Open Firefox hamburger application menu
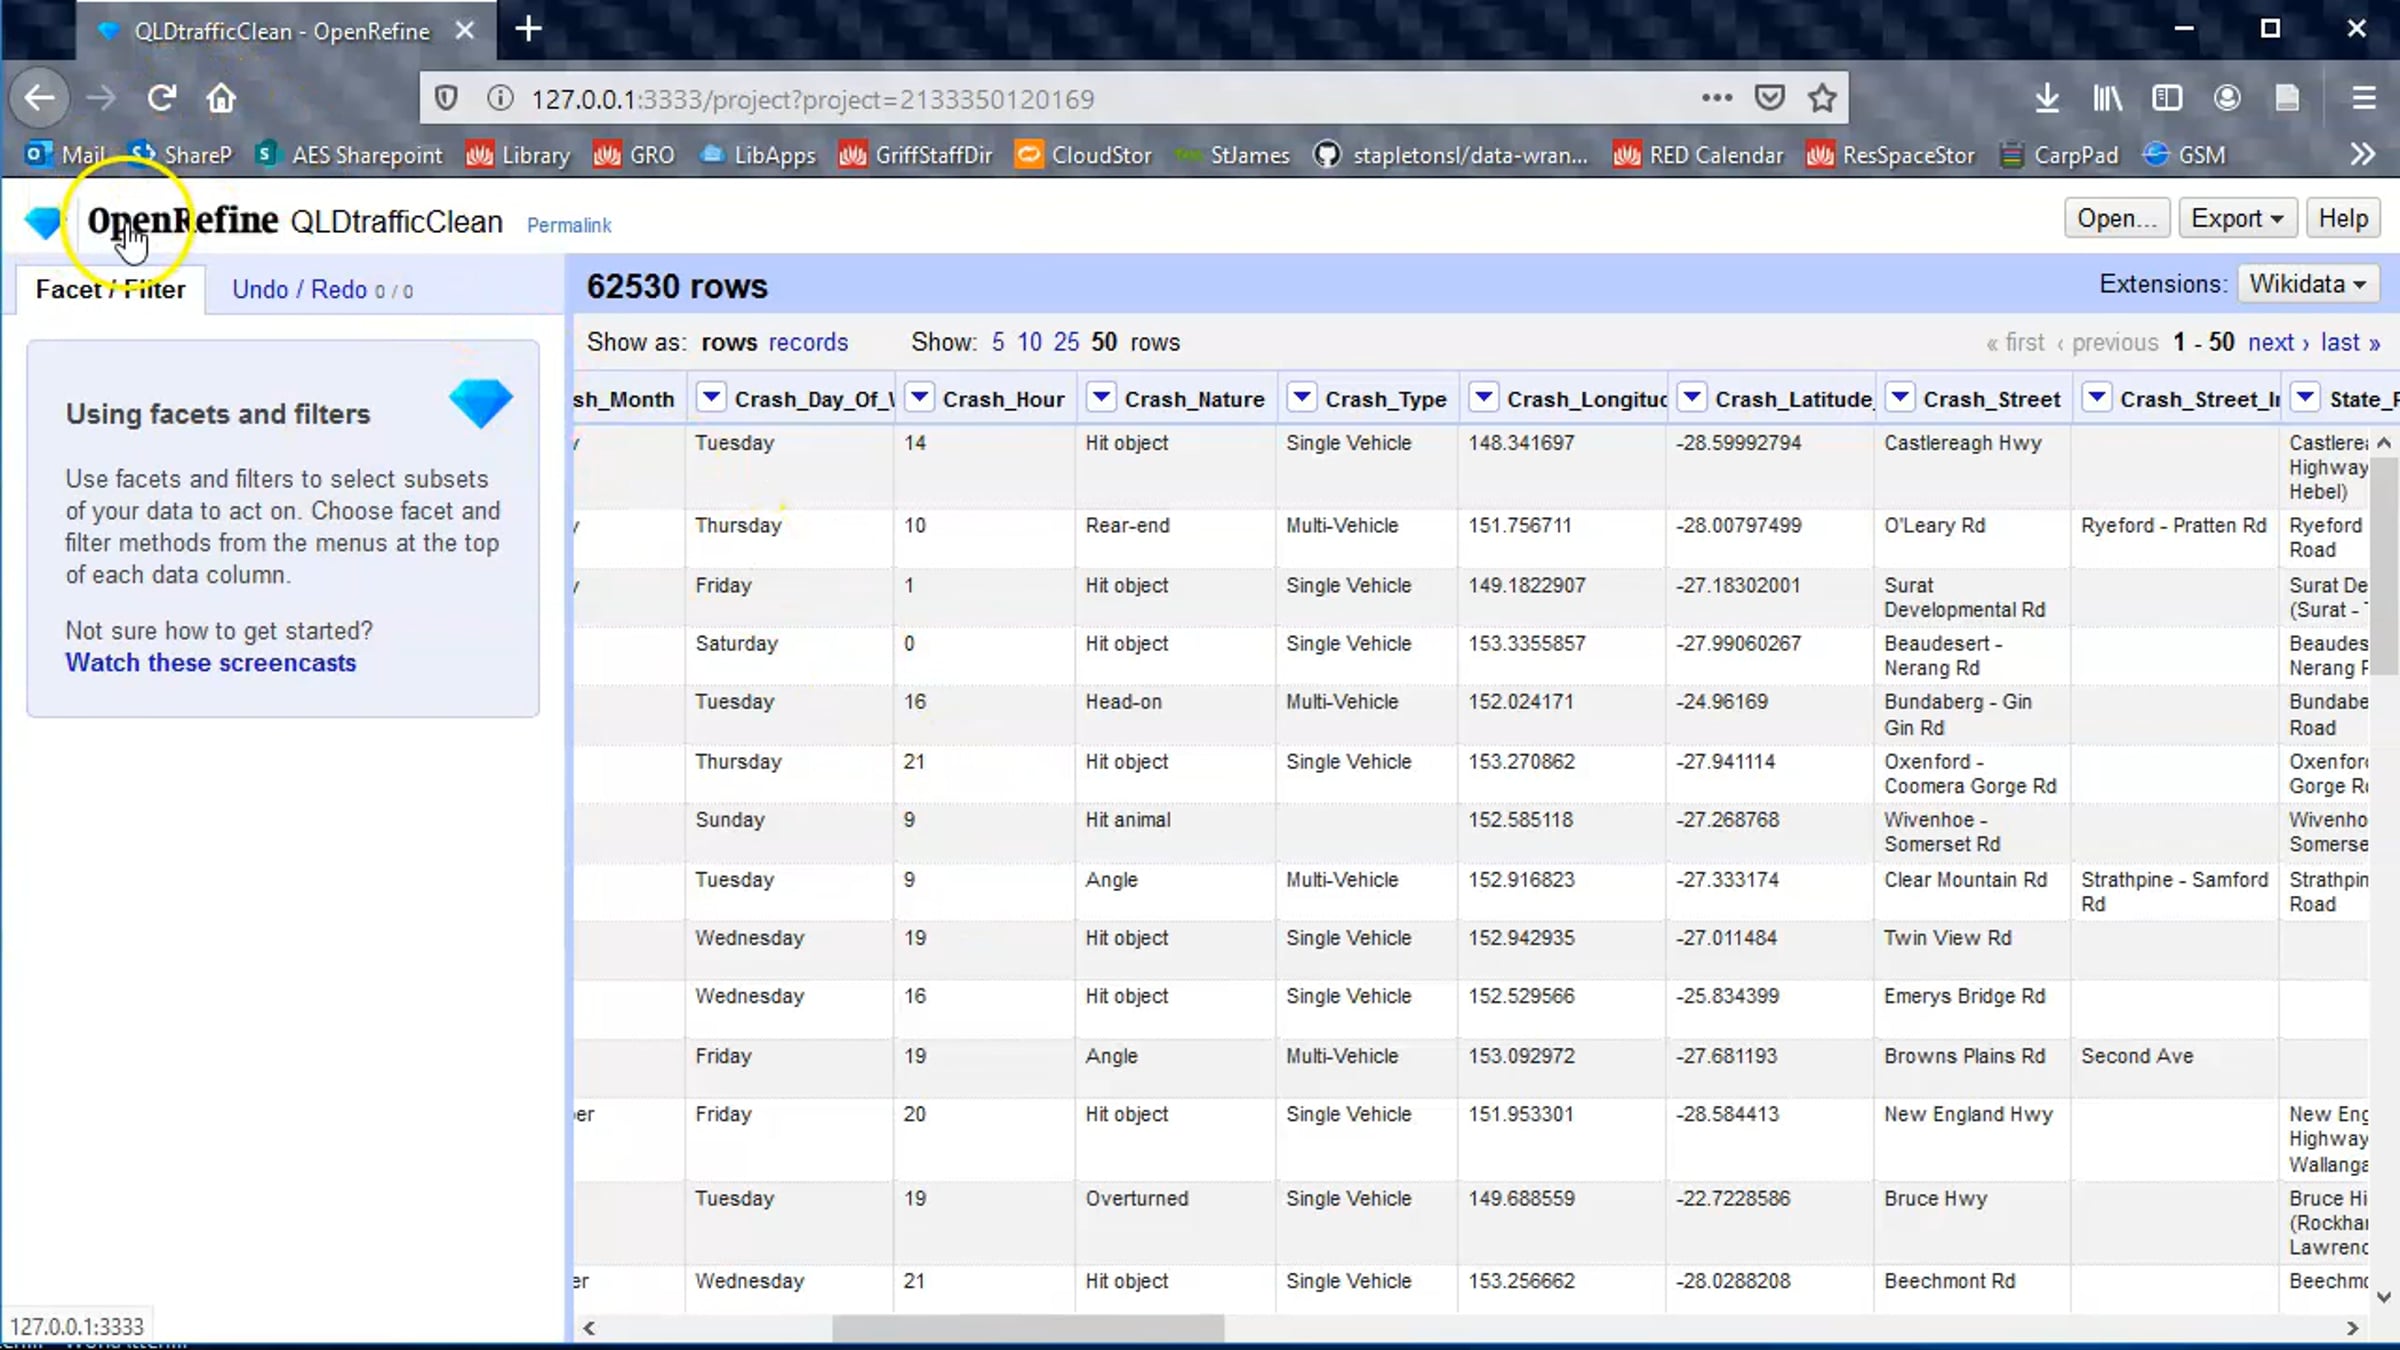This screenshot has width=2400, height=1350. 2363,98
